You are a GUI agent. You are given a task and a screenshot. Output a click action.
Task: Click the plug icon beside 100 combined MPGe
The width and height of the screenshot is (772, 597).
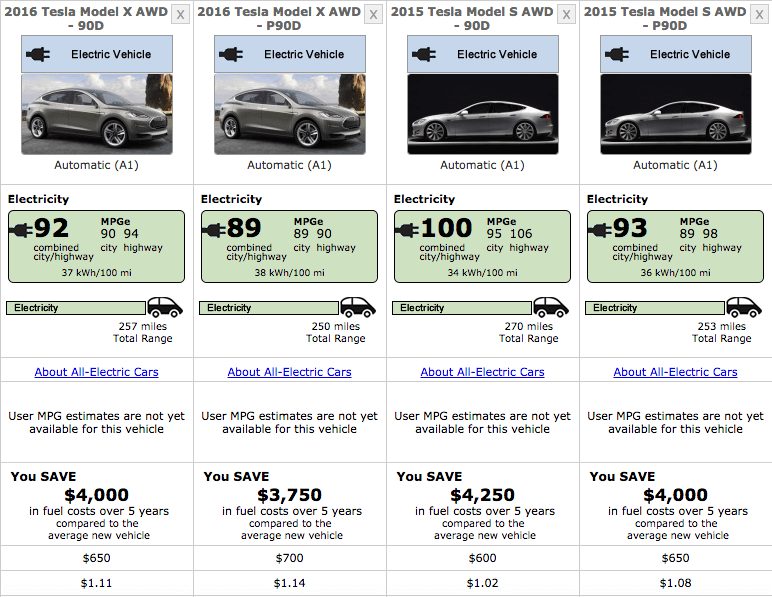[x=408, y=229]
